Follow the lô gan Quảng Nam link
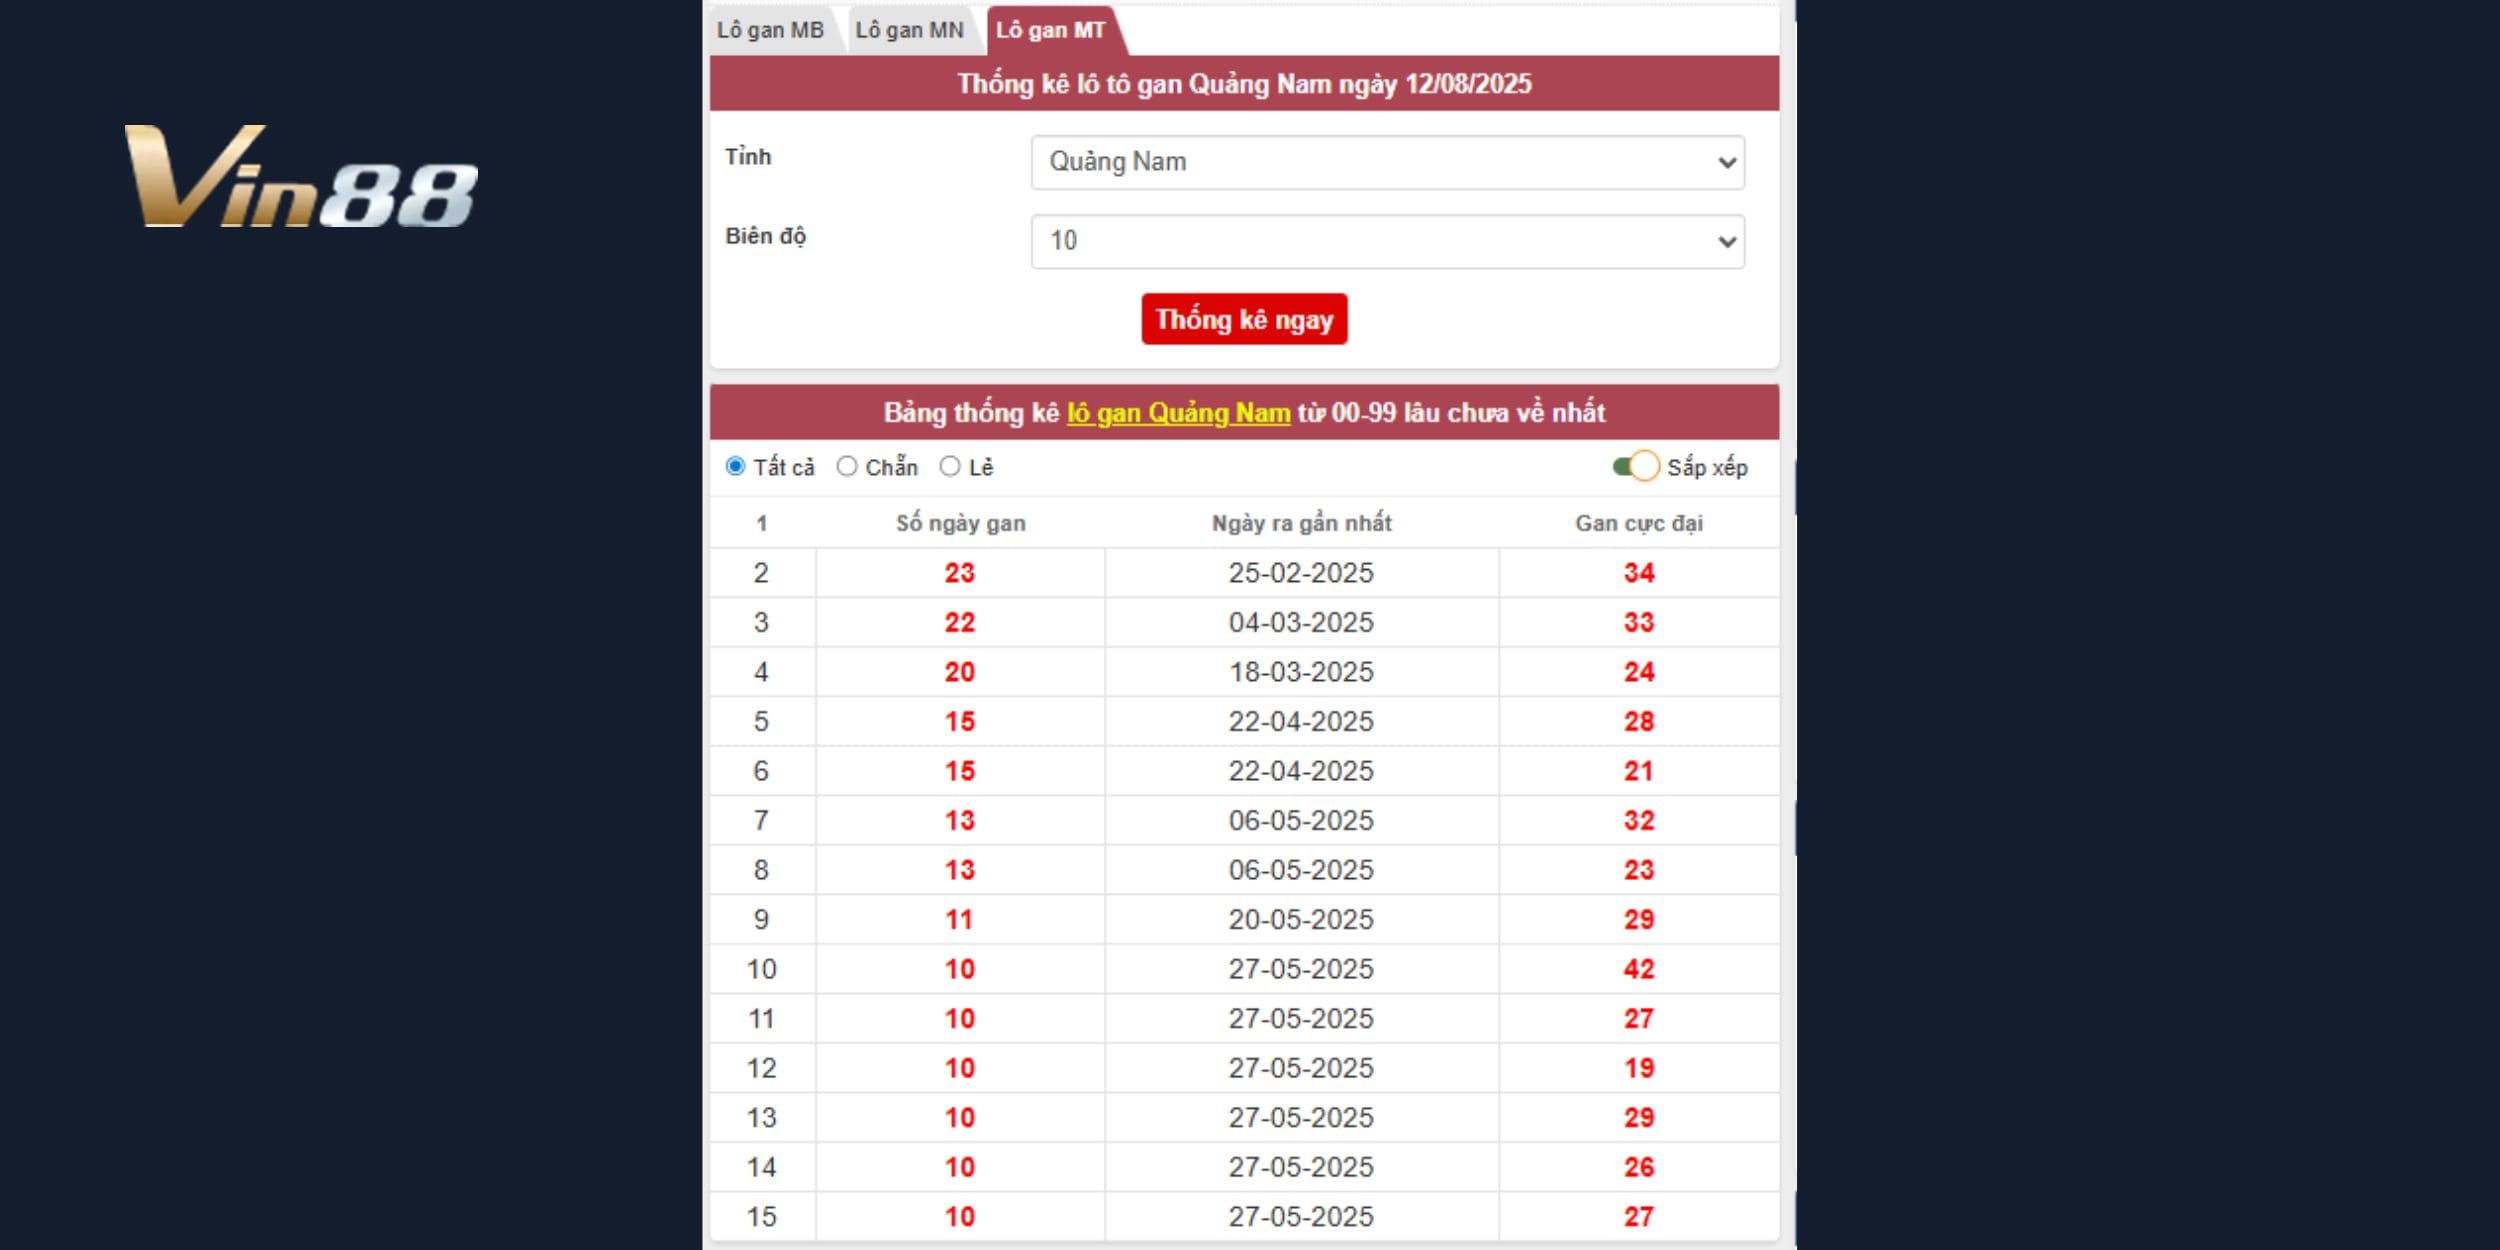 pos(1178,413)
